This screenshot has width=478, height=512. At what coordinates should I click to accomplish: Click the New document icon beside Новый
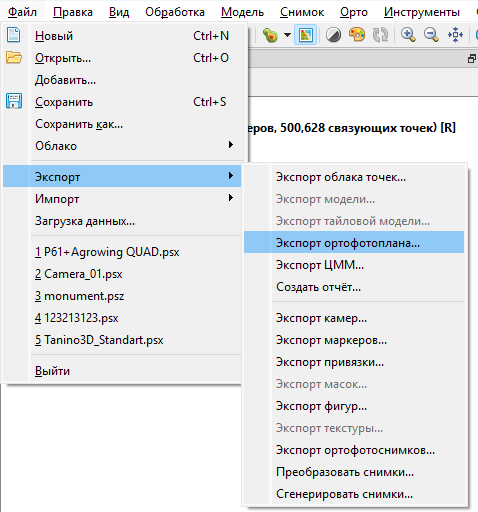pyautogui.click(x=13, y=35)
